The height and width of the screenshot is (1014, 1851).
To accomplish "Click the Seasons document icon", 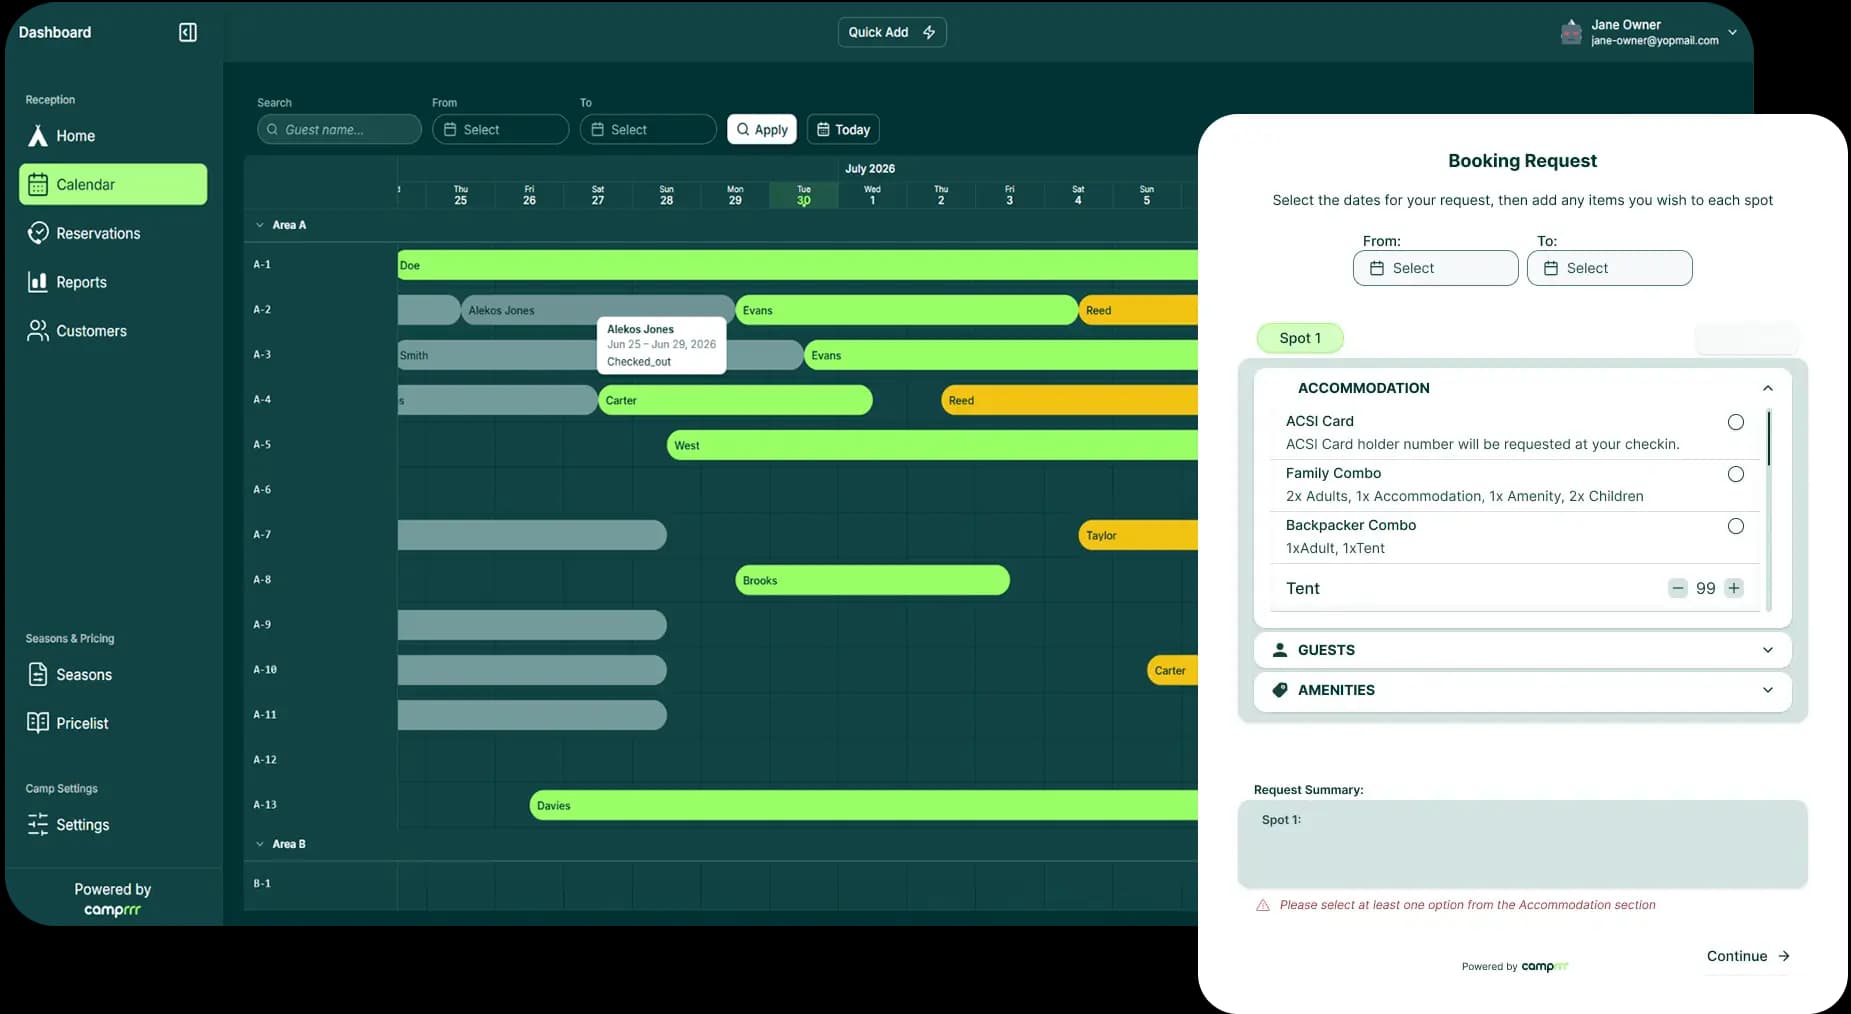I will click(x=38, y=674).
